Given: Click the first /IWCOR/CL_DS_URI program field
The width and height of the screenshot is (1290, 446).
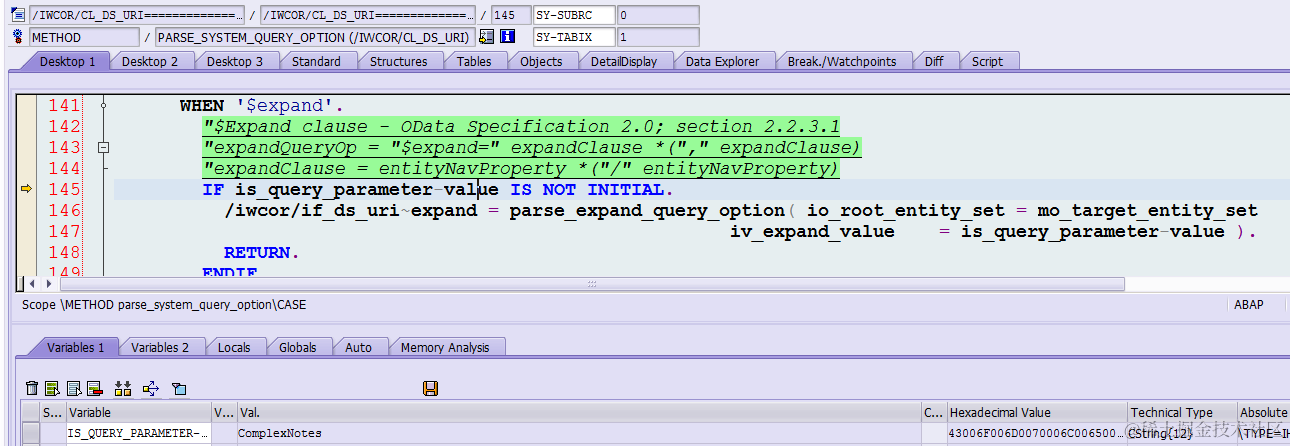Looking at the screenshot, I should 136,15.
